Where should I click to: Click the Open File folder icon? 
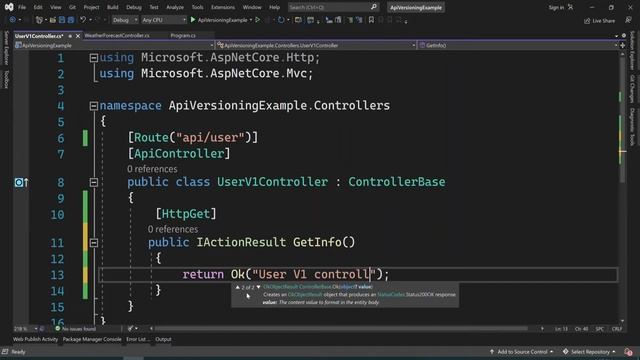coord(53,20)
